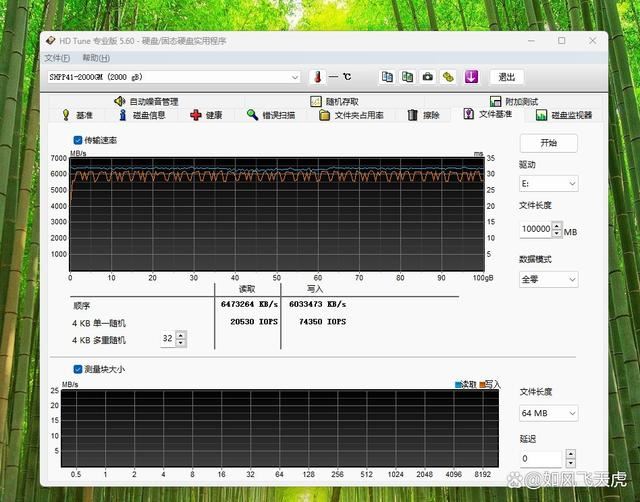Click the sequential write value 6033473 KB/s
This screenshot has width=640, height=502.
318,304
